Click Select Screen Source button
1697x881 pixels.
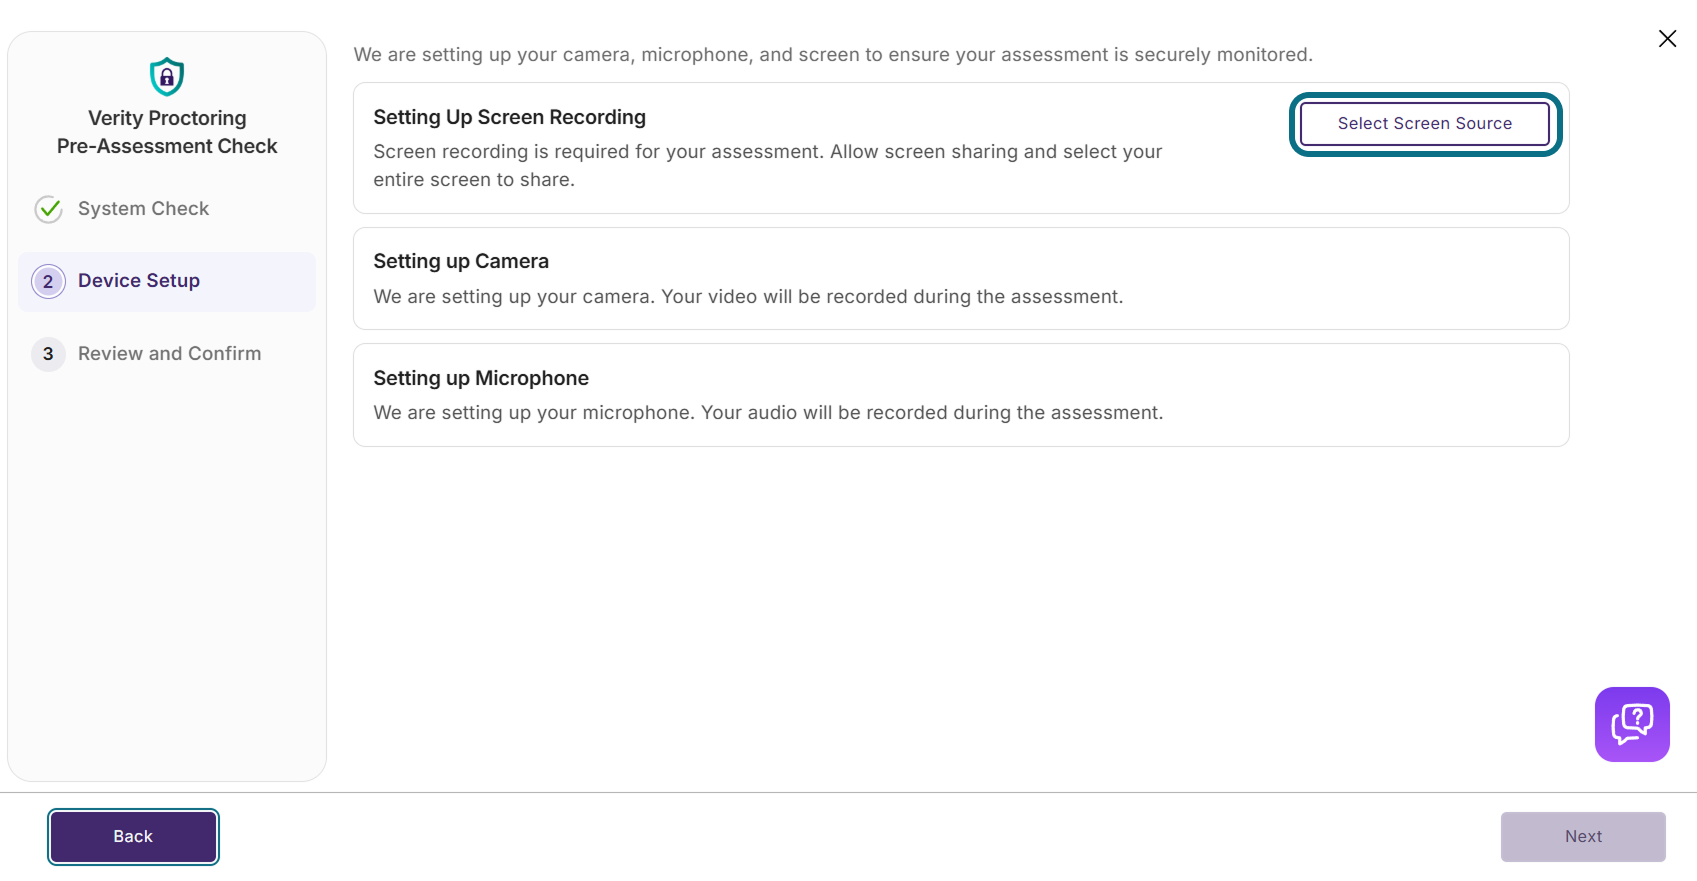coord(1425,124)
